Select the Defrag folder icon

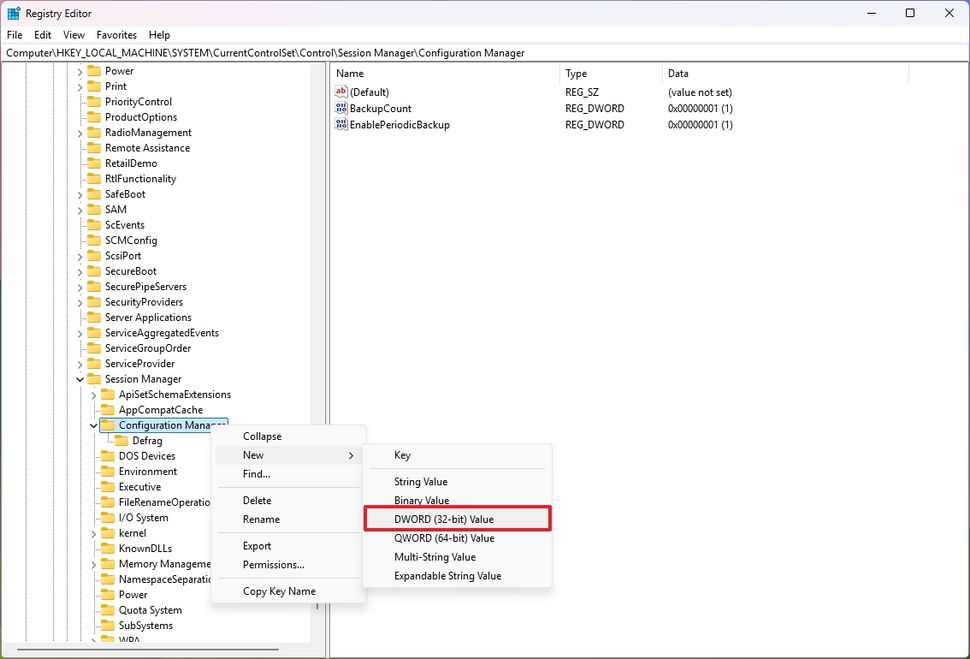click(x=123, y=440)
